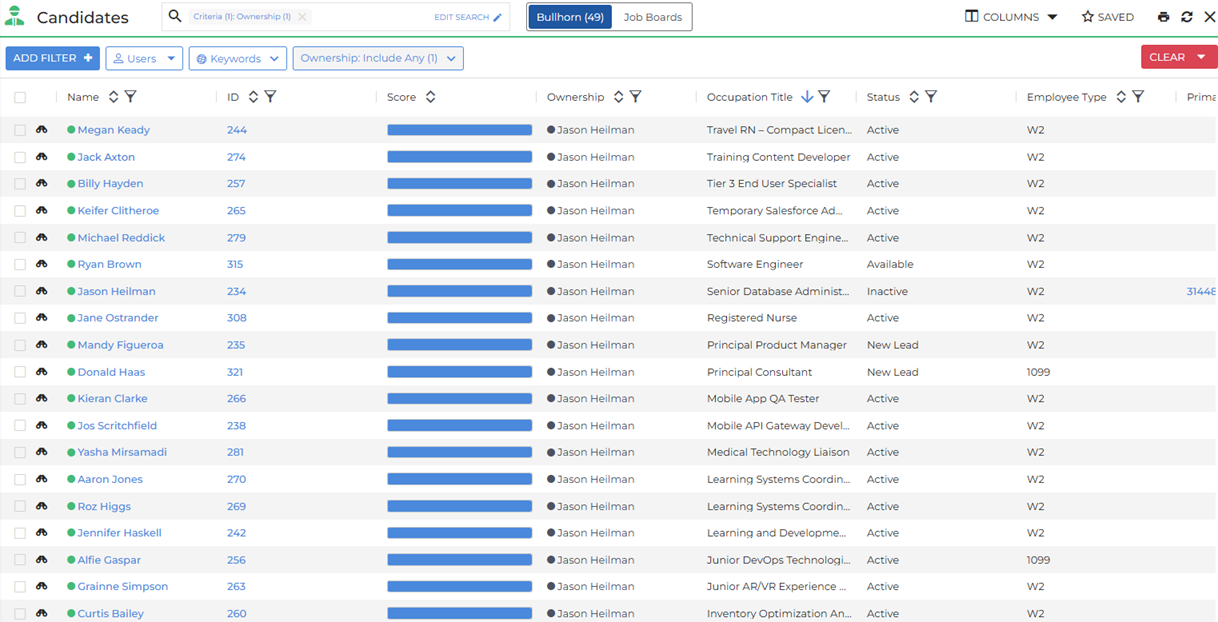Open Employee Type column filter funnel
Image resolution: width=1218 pixels, height=622 pixels.
pos(1138,97)
